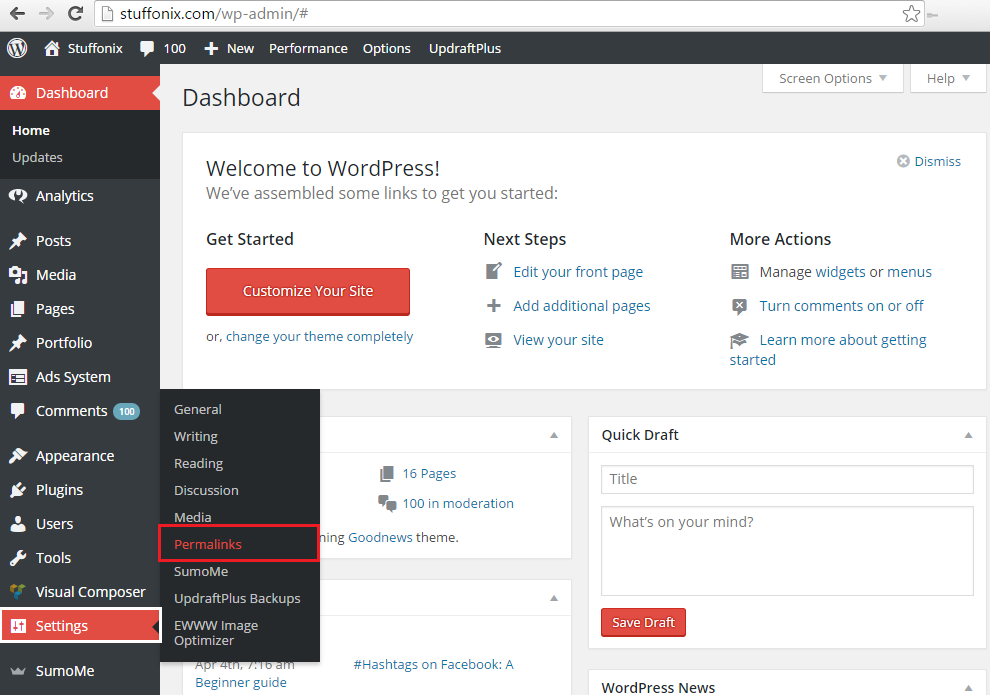
Task: Click the home icon next to Stuffonix
Action: (52, 48)
